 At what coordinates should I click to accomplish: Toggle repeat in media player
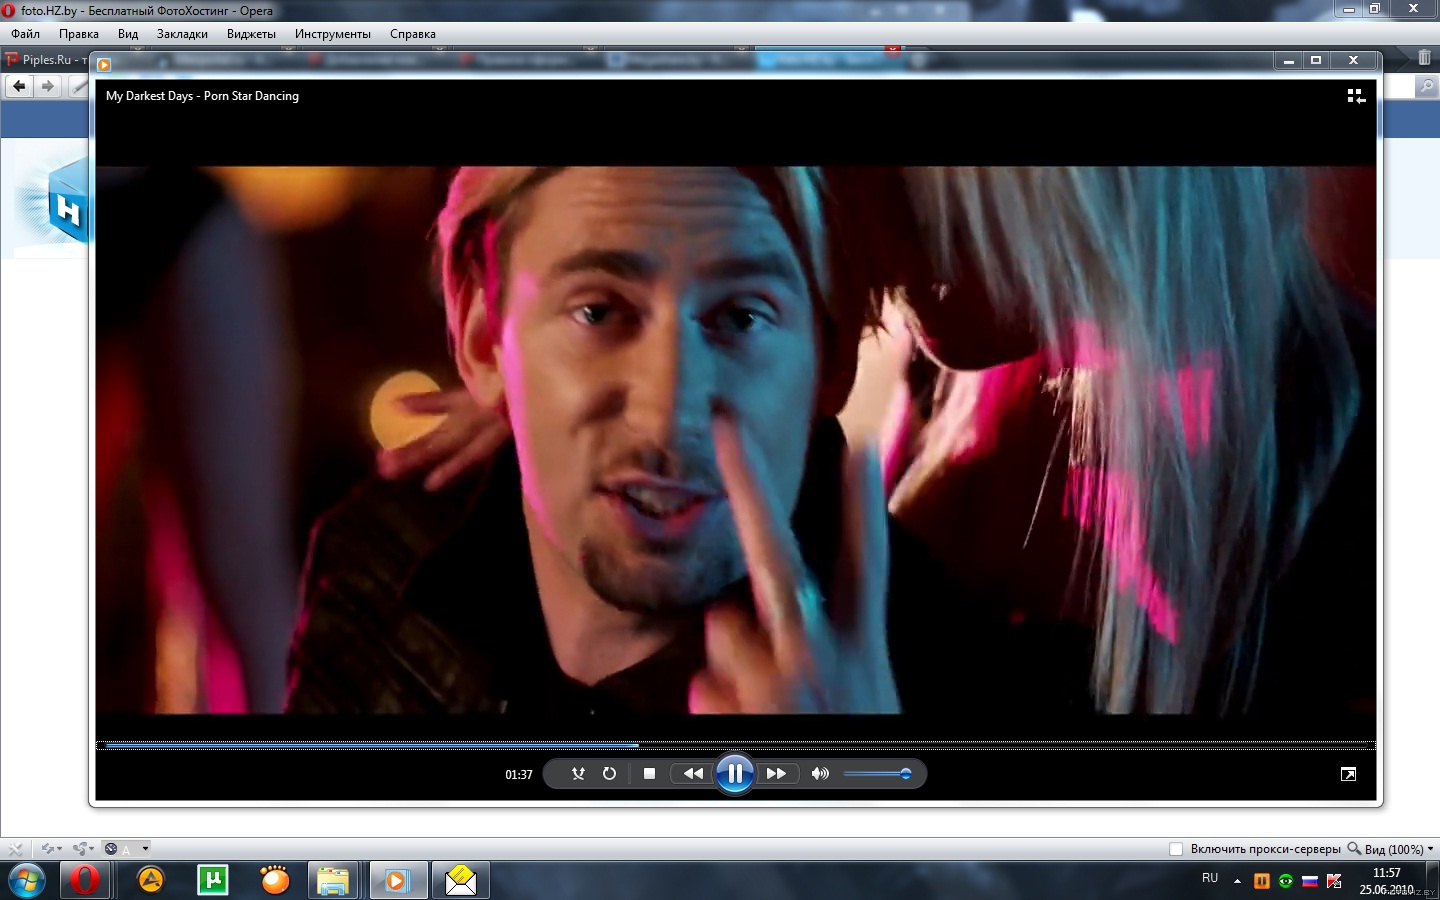coord(609,773)
